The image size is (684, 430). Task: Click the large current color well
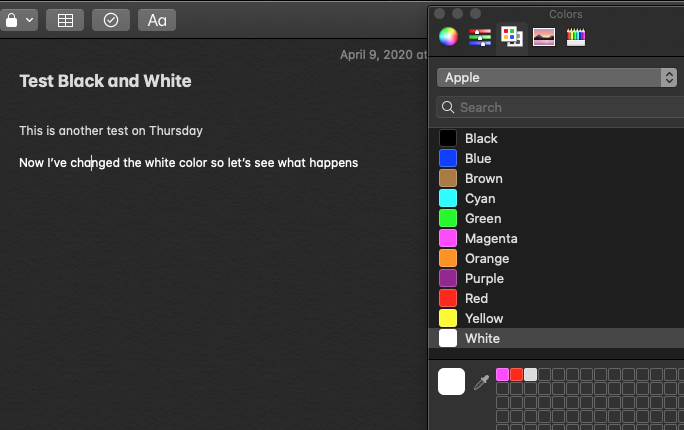point(451,382)
